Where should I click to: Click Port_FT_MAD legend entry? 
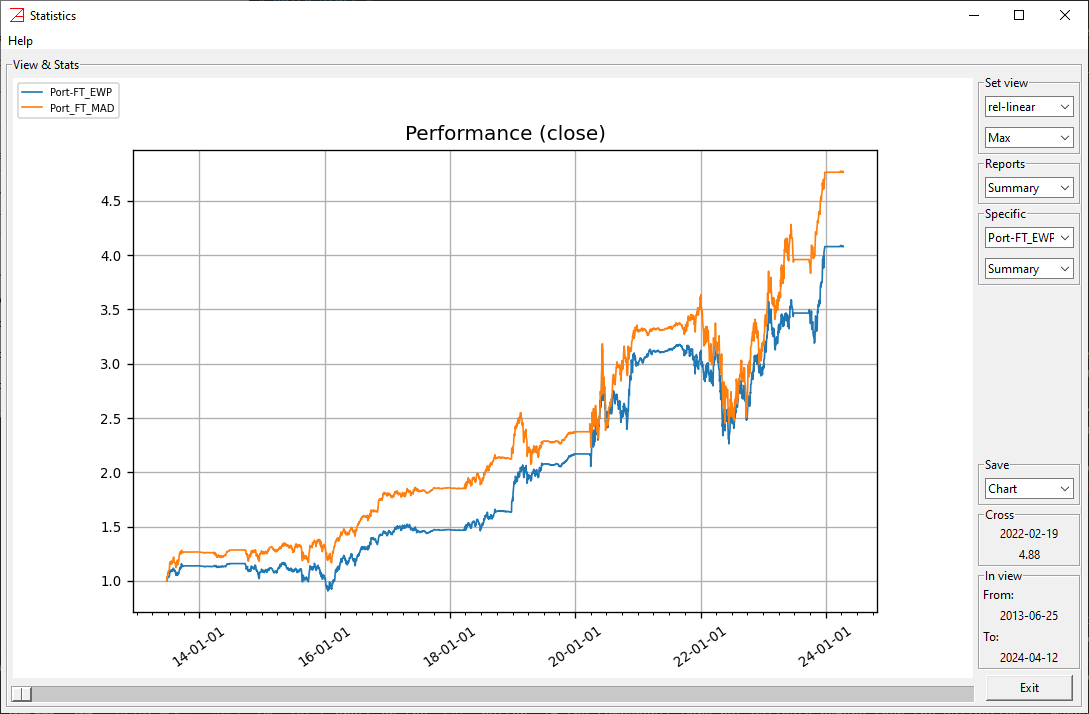pyautogui.click(x=68, y=108)
